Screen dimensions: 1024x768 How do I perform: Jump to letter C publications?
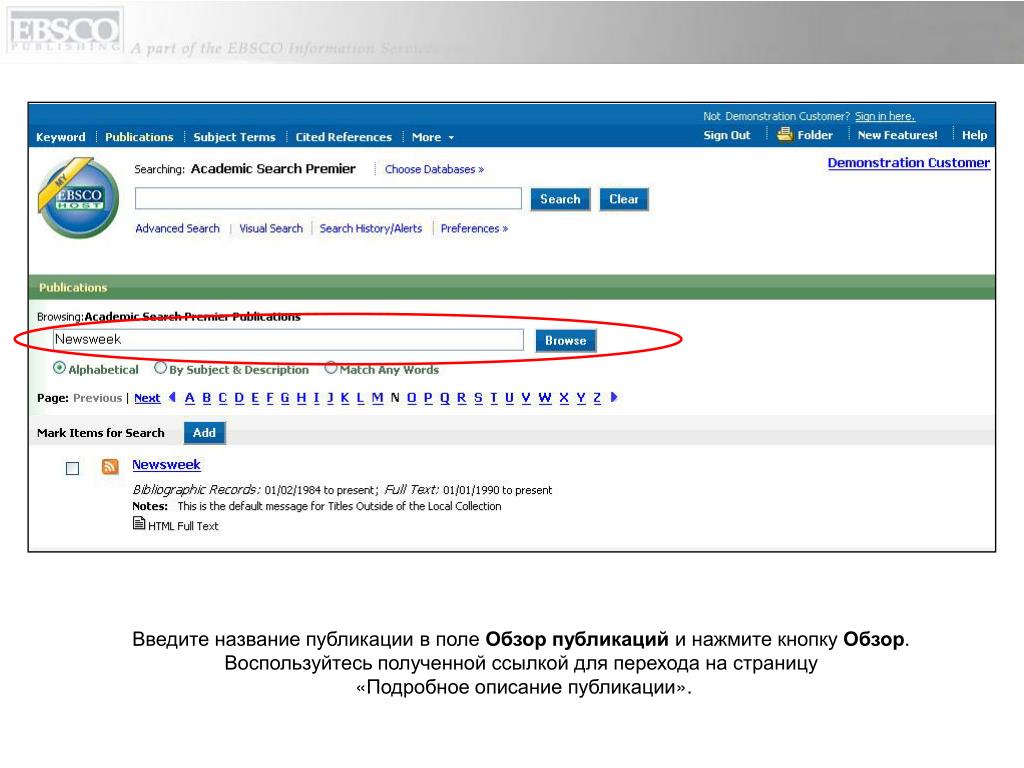223,398
